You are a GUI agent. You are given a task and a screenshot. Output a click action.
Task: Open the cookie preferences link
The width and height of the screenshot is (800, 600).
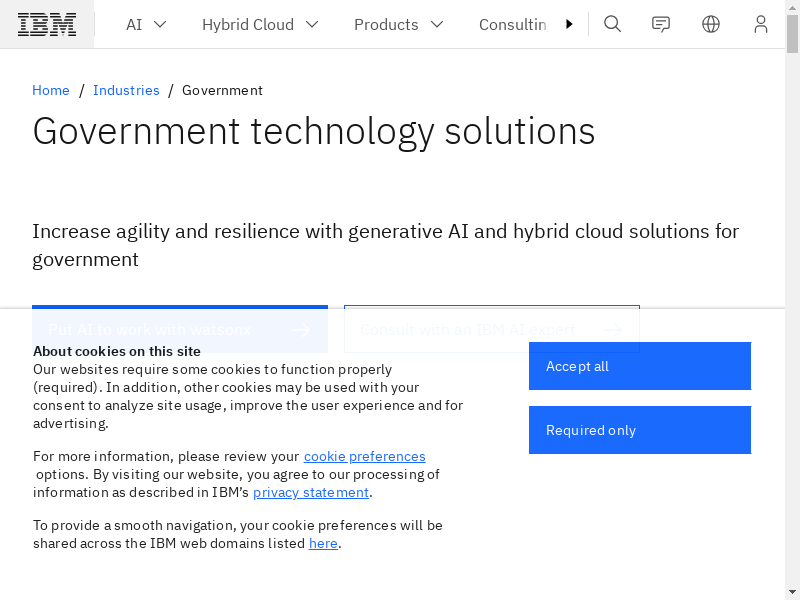click(364, 456)
